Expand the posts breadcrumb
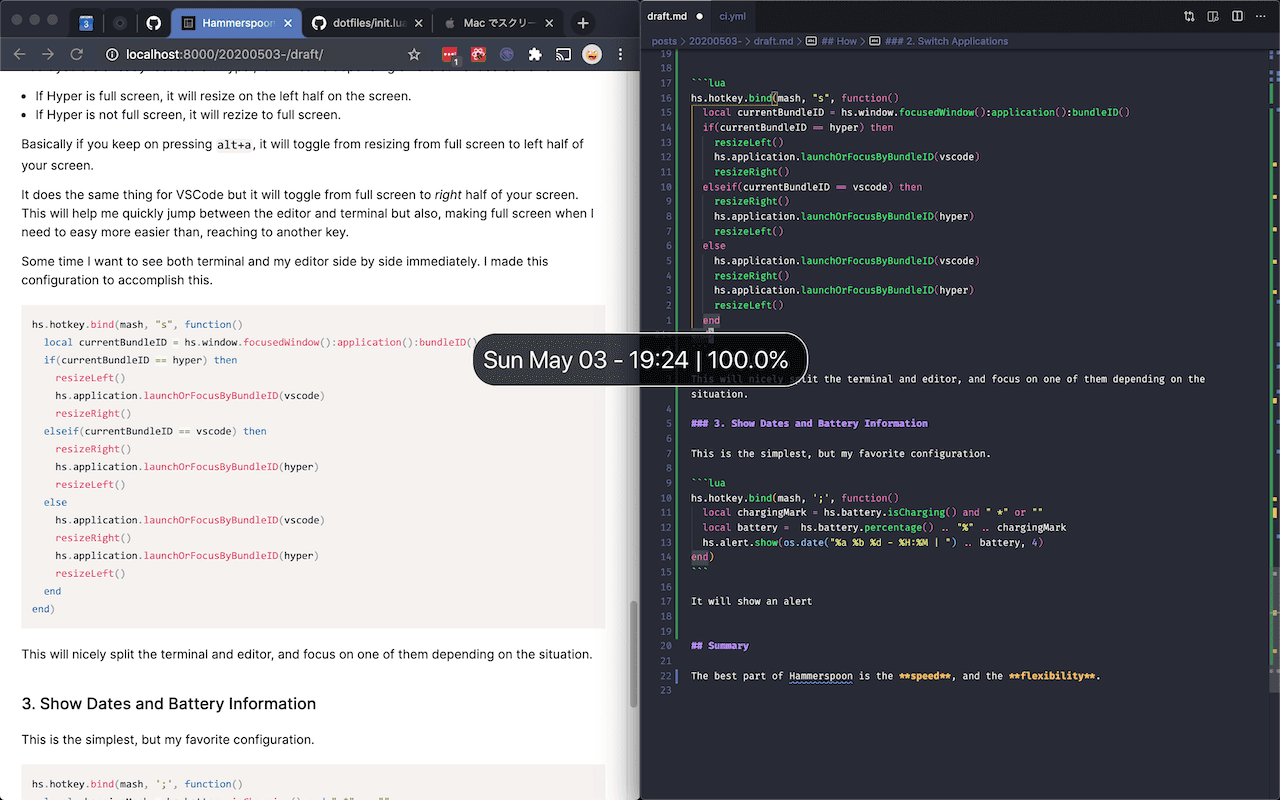The height and width of the screenshot is (800, 1280). 664,41
